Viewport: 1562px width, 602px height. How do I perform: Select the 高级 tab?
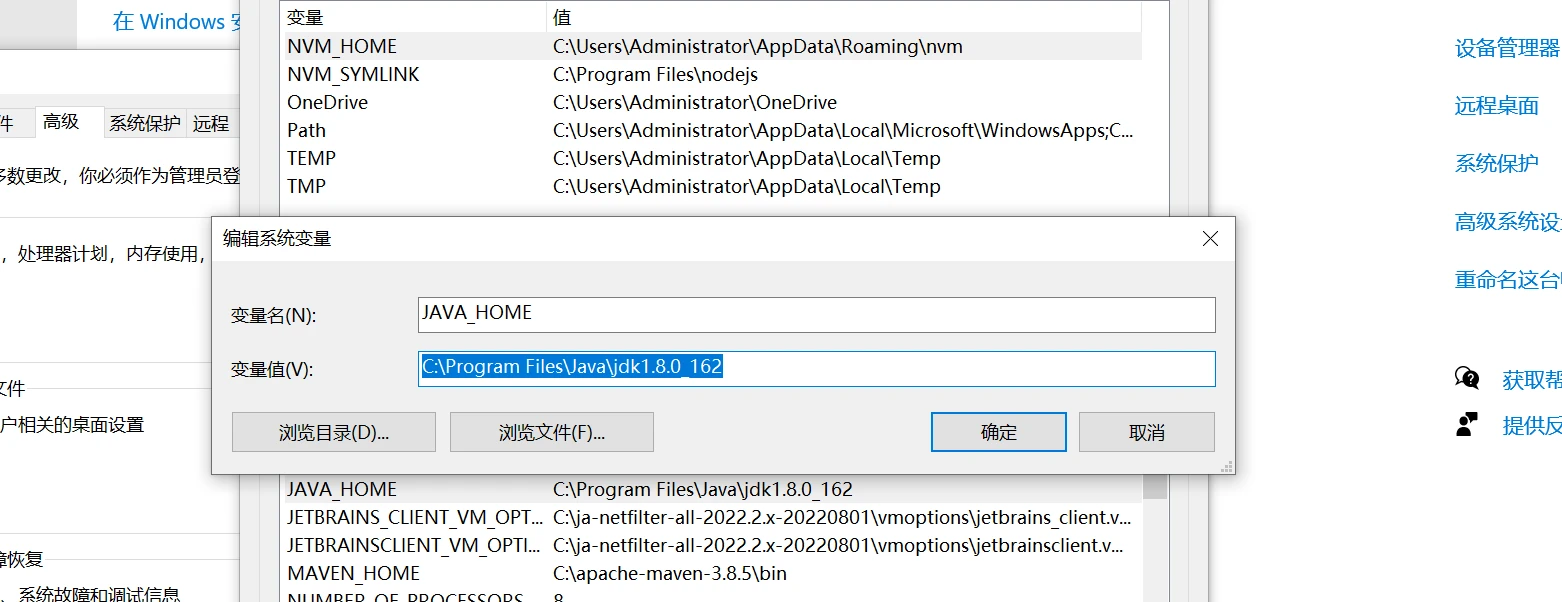61,122
